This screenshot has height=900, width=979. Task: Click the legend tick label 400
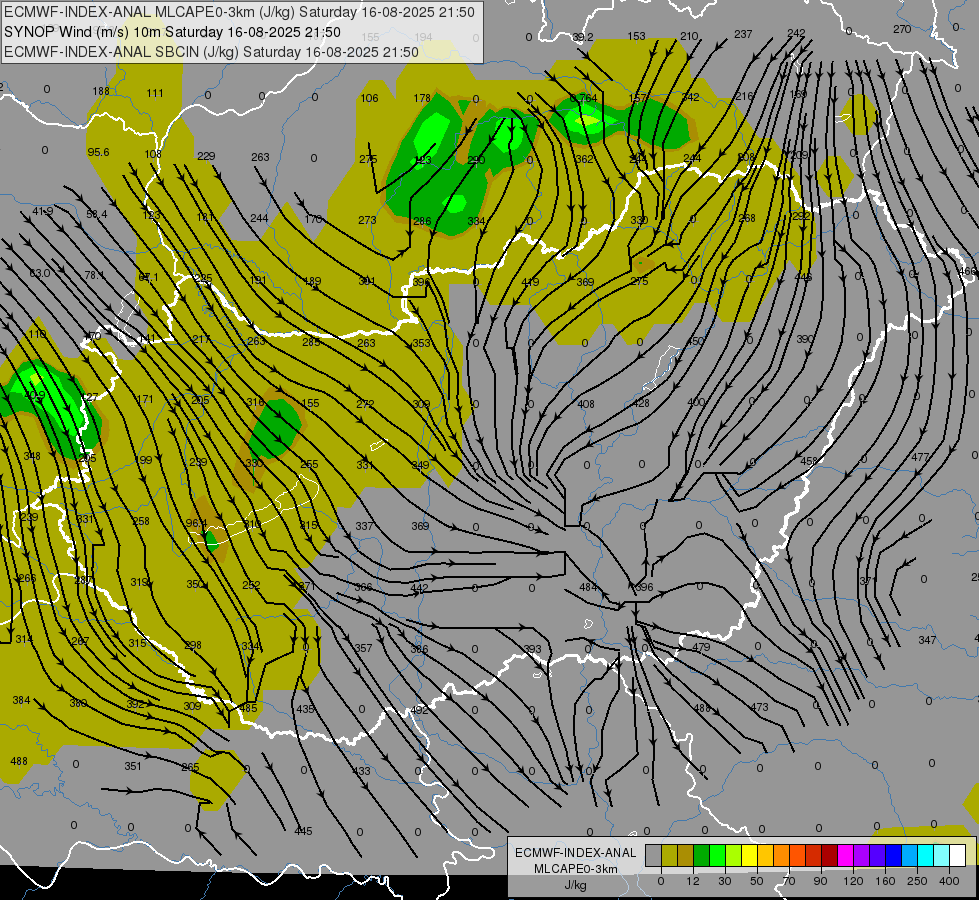pyautogui.click(x=949, y=881)
